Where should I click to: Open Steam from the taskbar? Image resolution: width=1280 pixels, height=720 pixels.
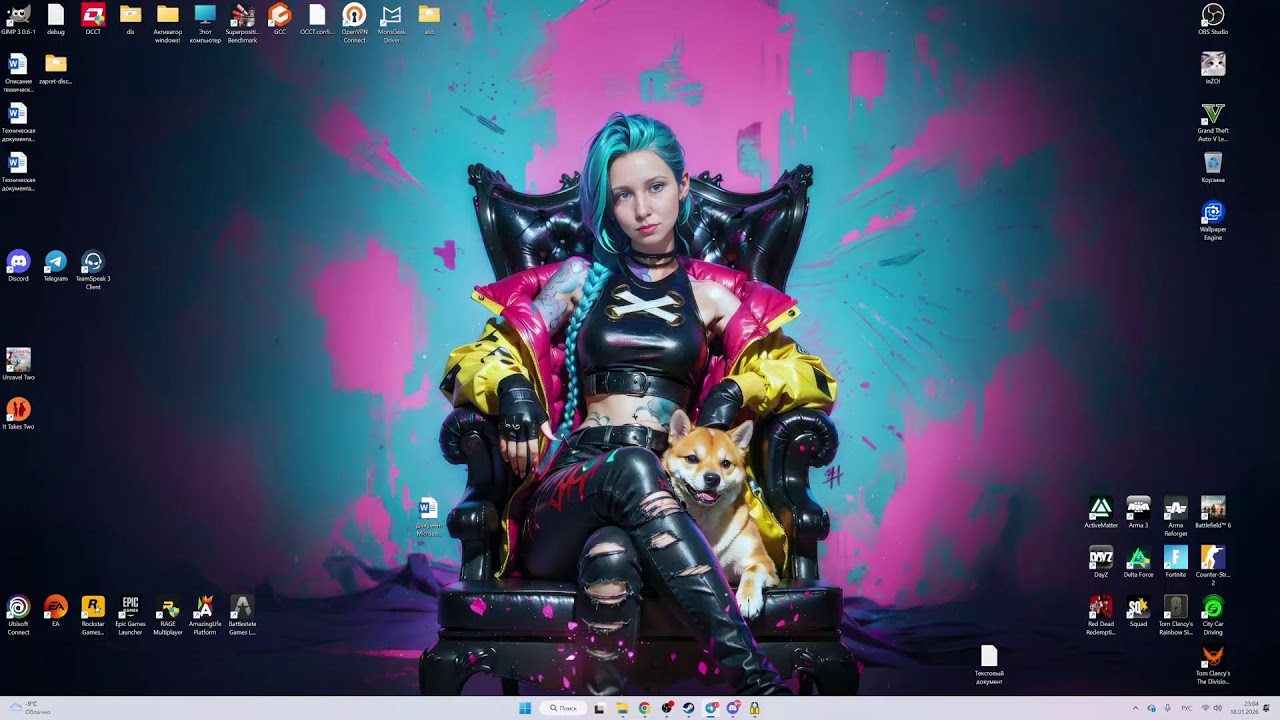(x=688, y=708)
